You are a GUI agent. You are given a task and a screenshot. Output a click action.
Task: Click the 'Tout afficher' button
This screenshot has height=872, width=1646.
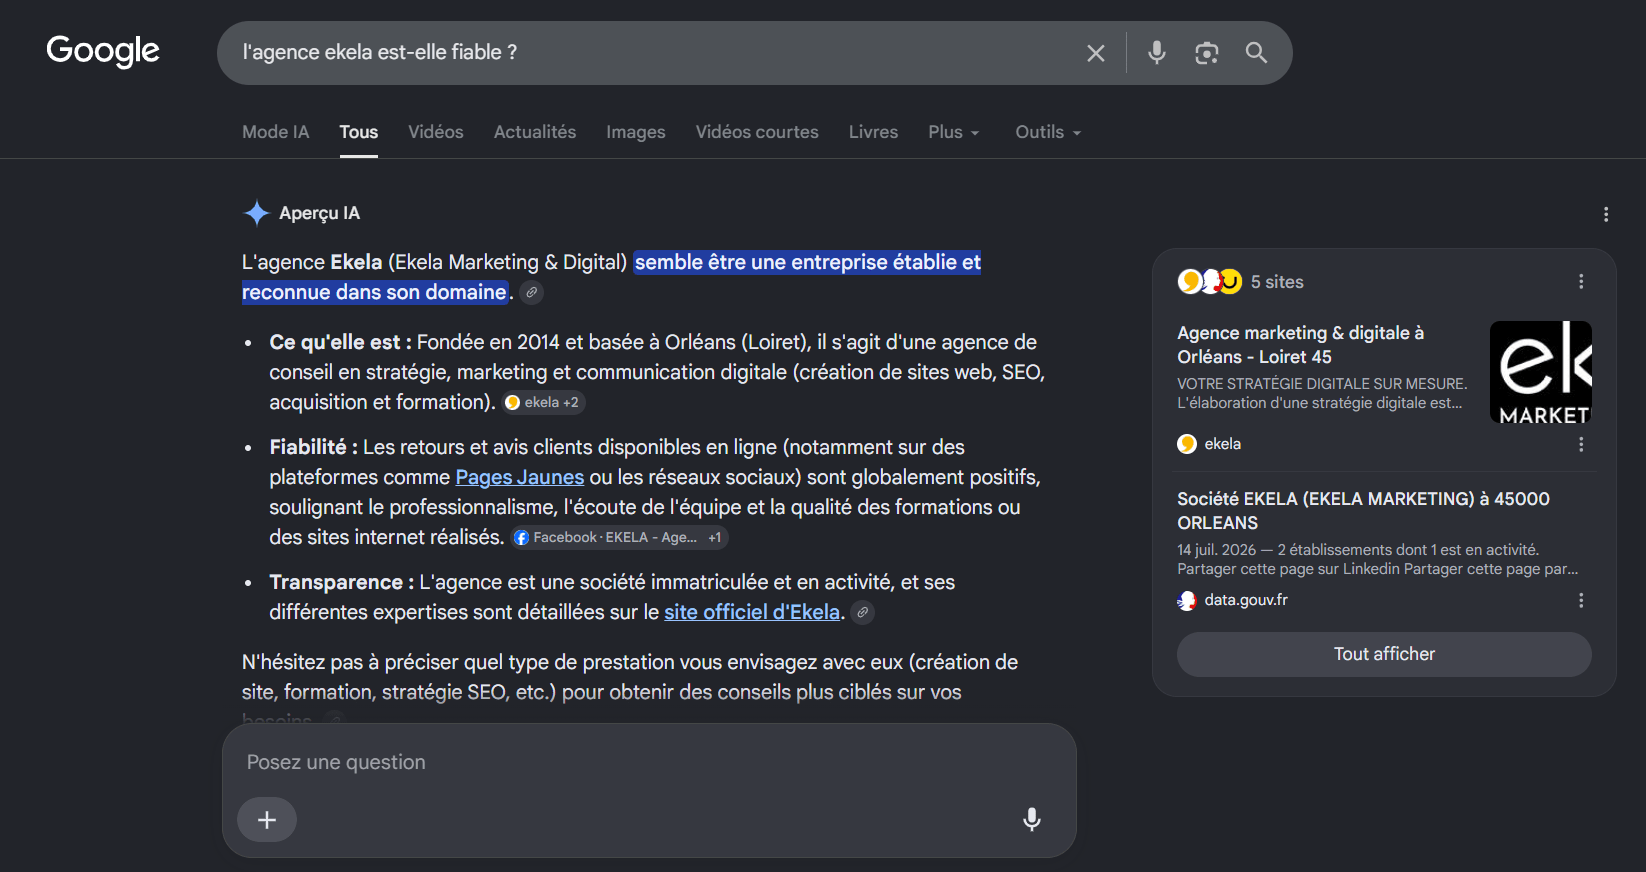click(x=1384, y=654)
